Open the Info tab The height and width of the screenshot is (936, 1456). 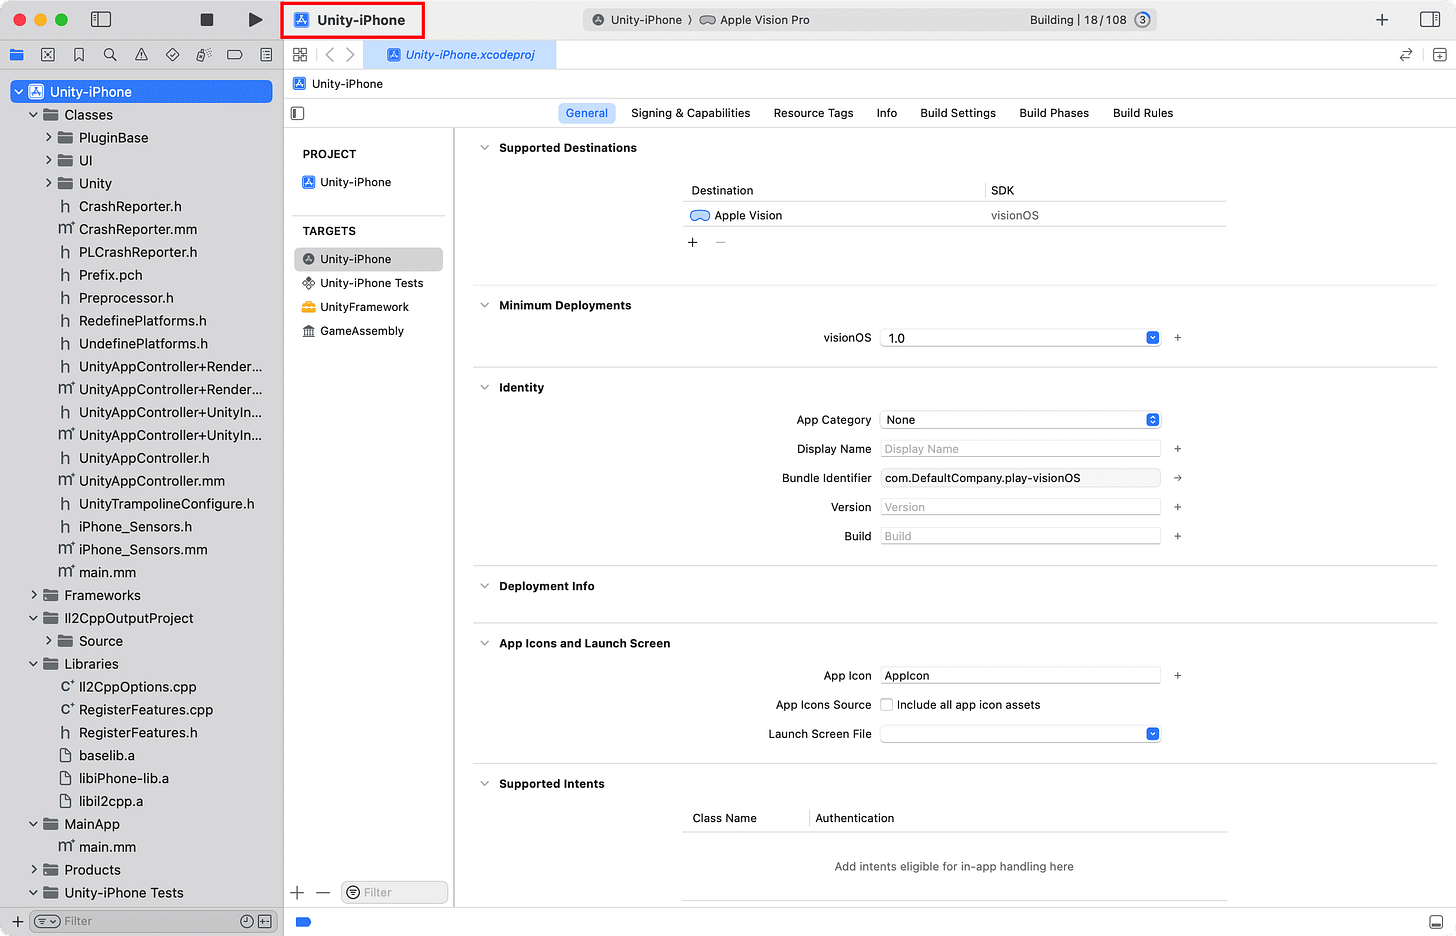click(886, 113)
